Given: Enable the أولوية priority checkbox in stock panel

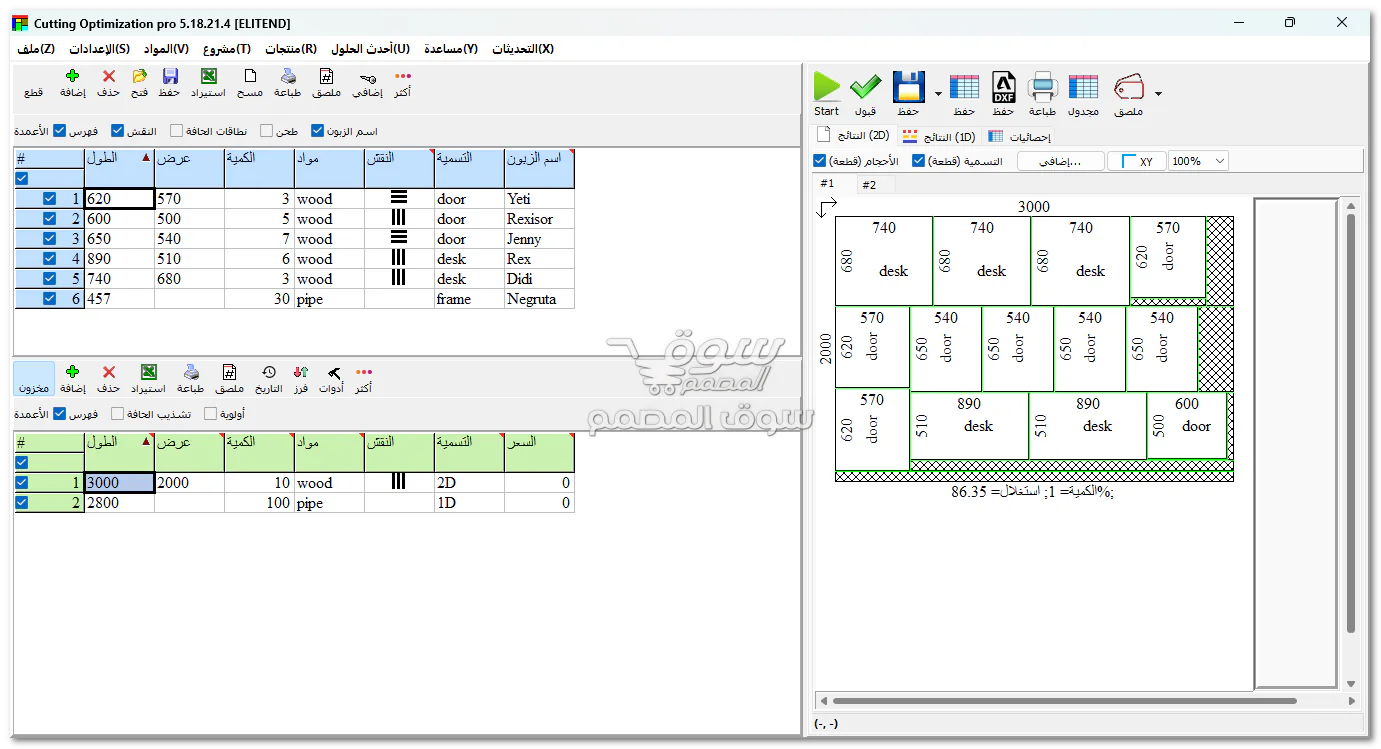Looking at the screenshot, I should tap(210, 413).
